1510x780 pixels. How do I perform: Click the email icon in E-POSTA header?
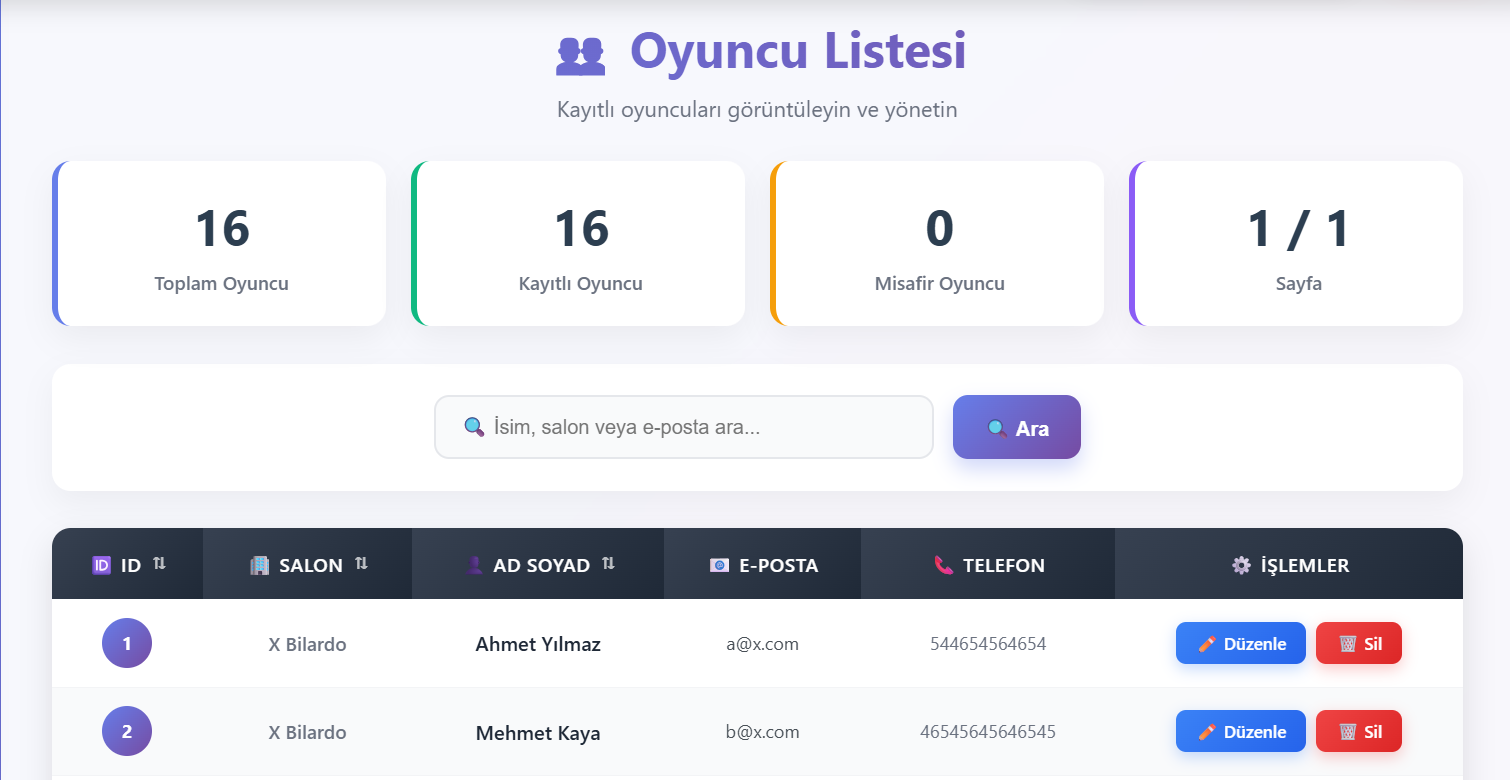[718, 564]
